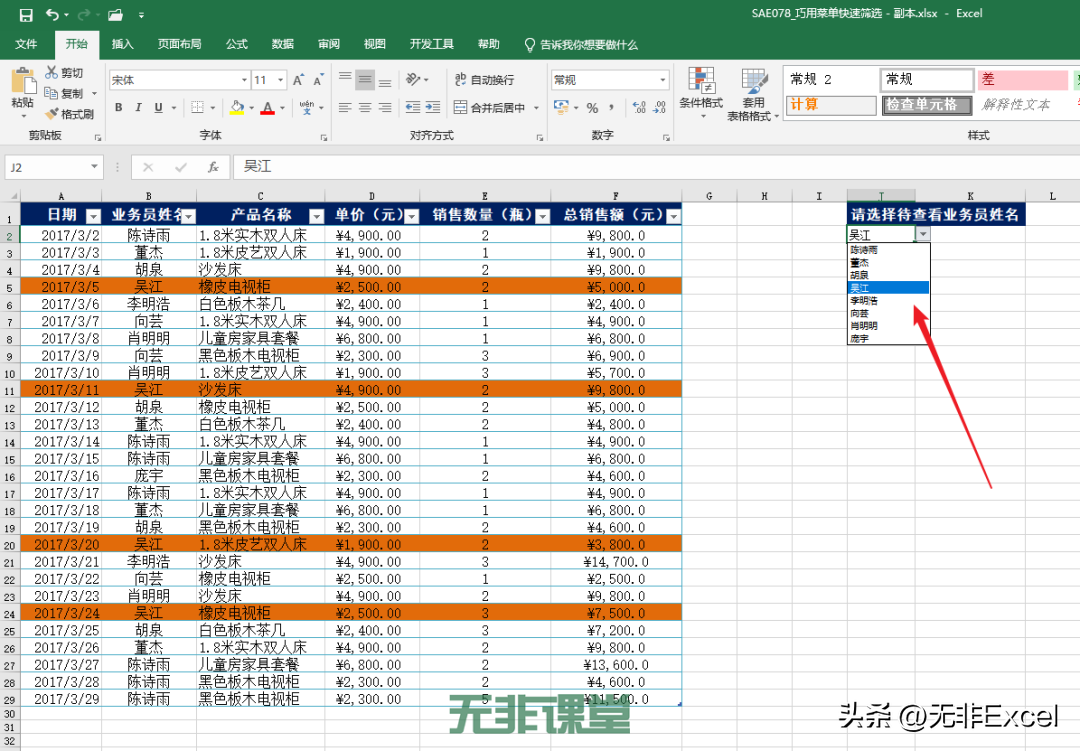Click the text orientation icon
Screen dimensions: 1080x751
pyautogui.click(x=413, y=80)
